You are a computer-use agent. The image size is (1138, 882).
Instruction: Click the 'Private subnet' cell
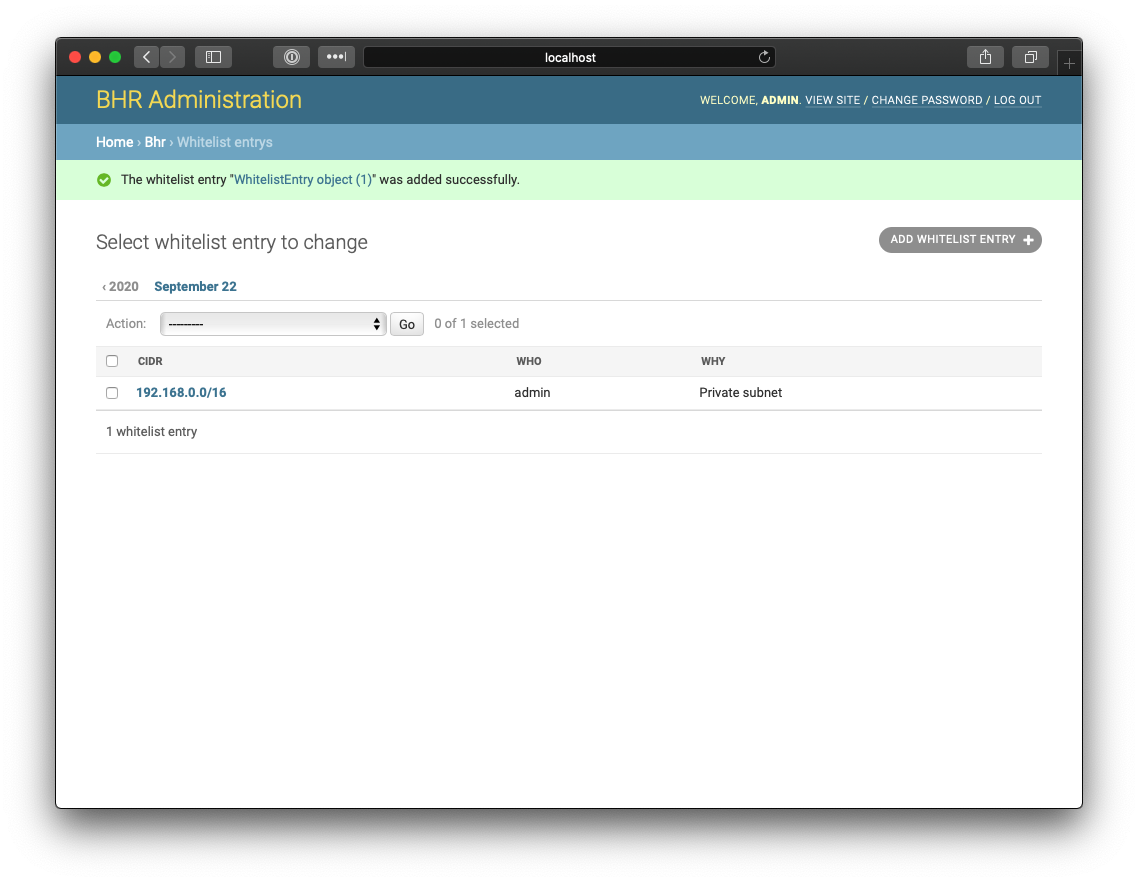coord(741,393)
